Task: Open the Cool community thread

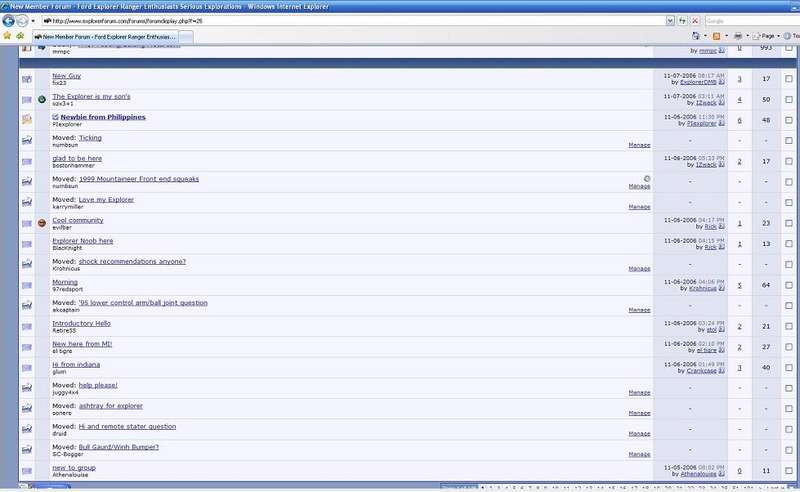Action: tap(78, 220)
